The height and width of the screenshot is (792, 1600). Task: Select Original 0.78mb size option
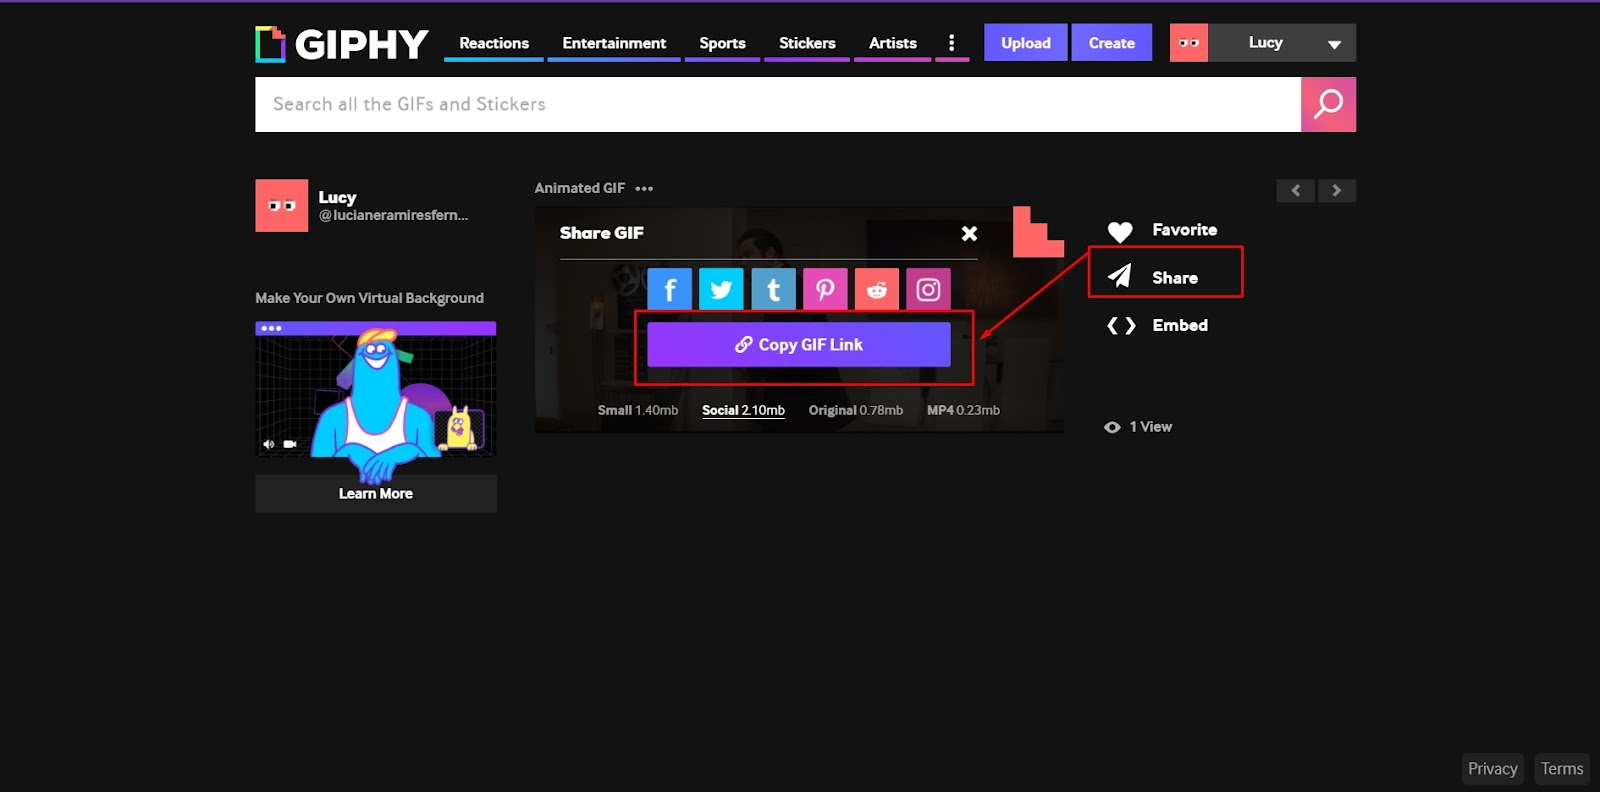[x=856, y=410]
